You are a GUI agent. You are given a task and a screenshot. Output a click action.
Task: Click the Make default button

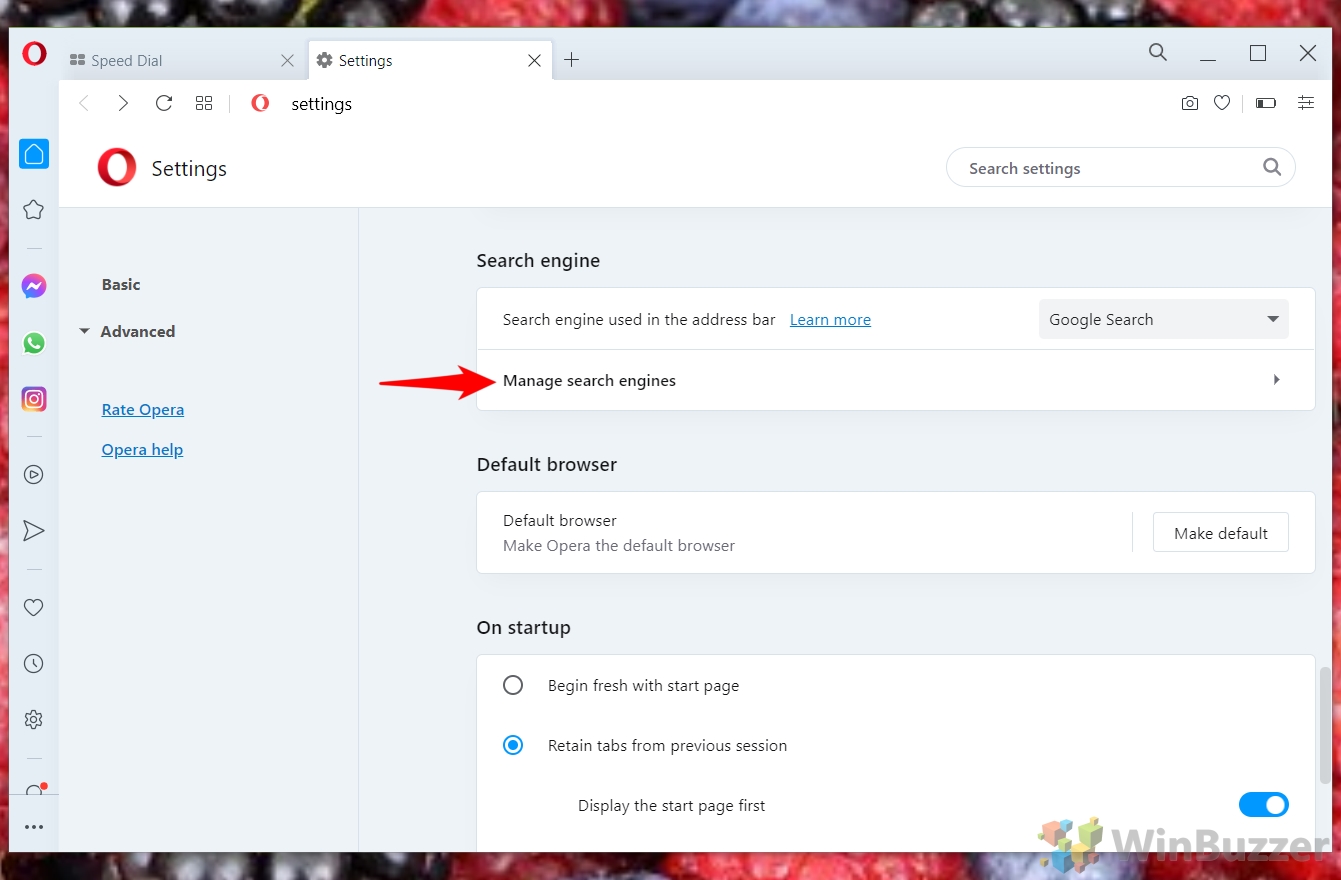[1221, 533]
